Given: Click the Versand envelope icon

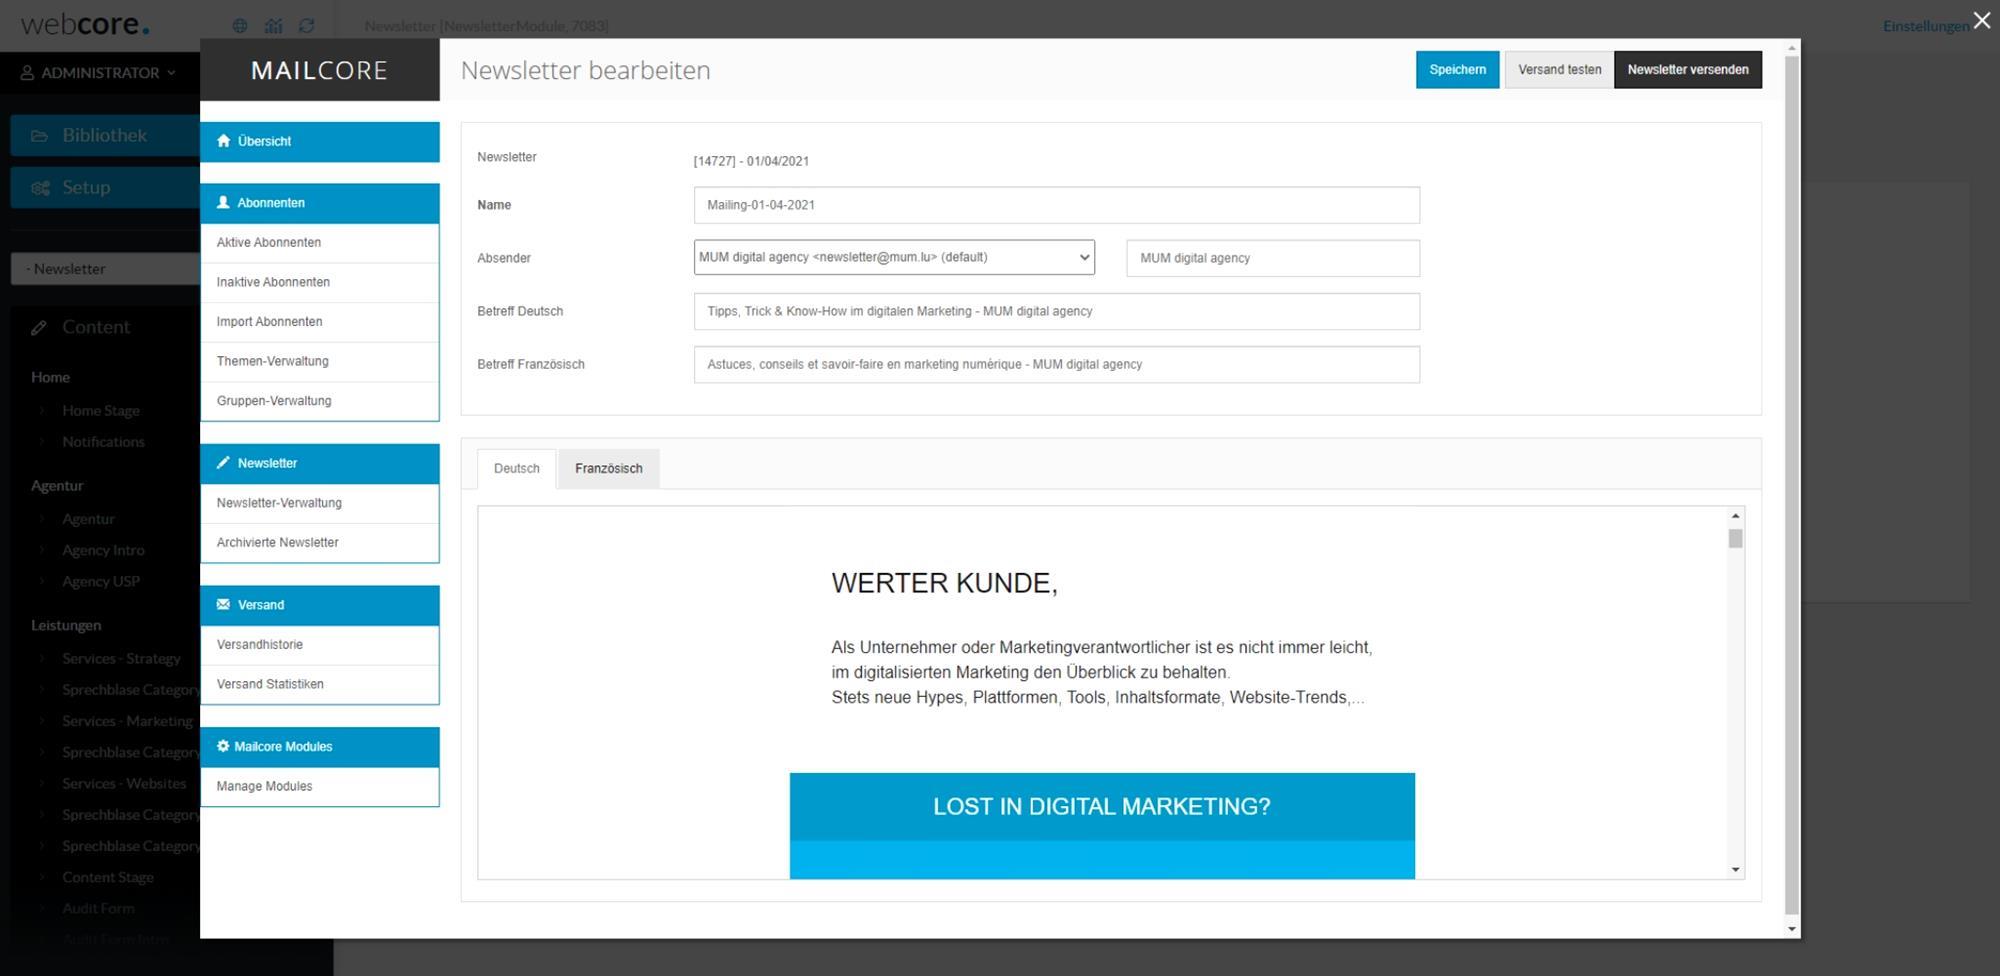Looking at the screenshot, I should tap(223, 604).
